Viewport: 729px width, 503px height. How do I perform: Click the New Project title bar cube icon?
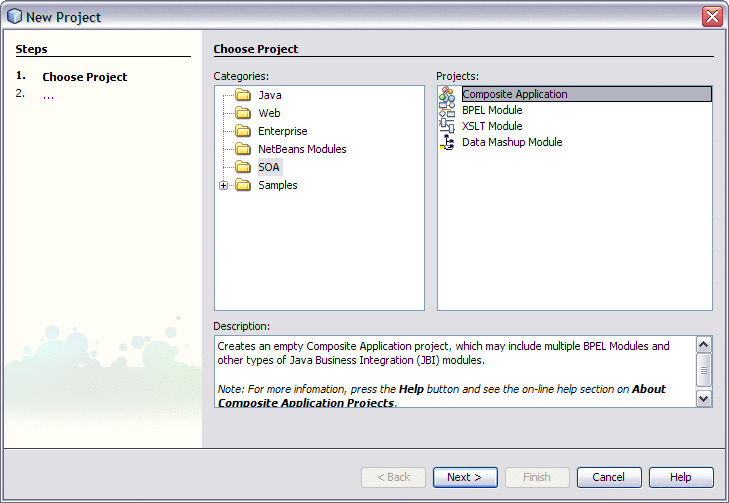(14, 17)
